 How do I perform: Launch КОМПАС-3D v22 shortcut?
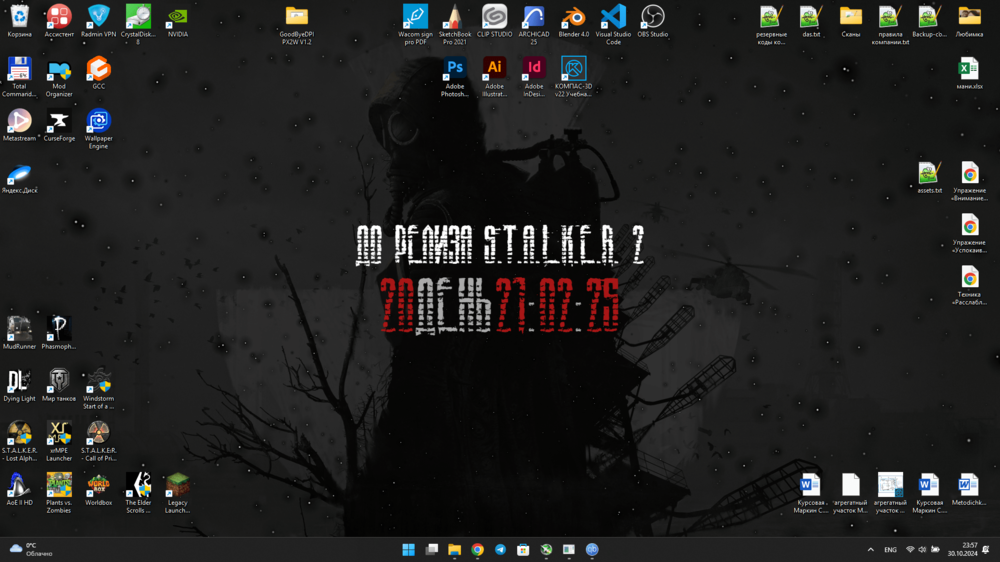(573, 77)
